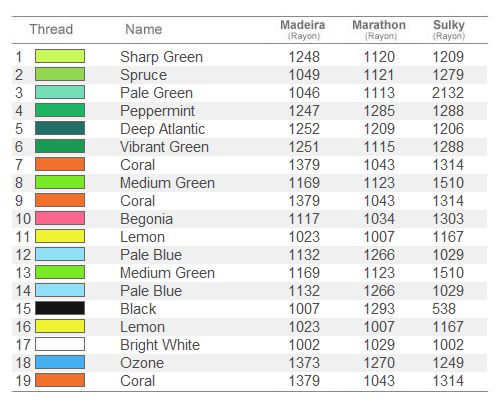
Task: Click the Bright White thread swatch
Action: 60,344
